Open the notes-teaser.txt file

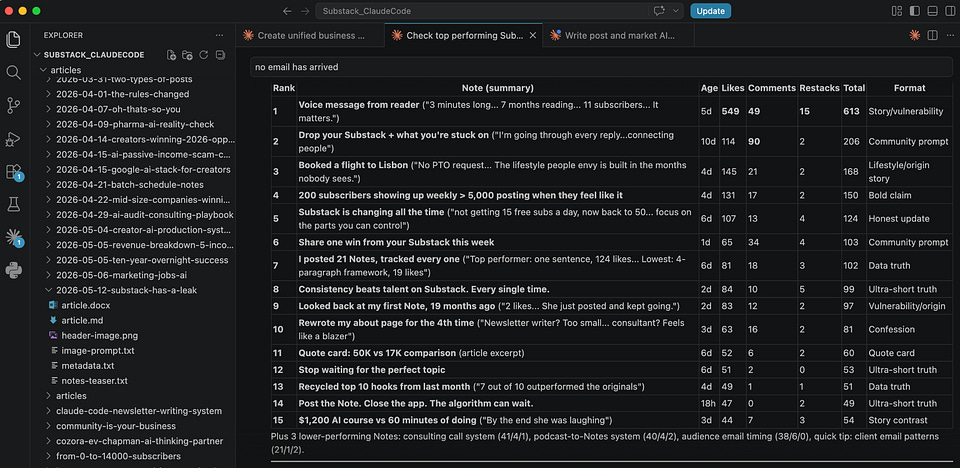[94, 380]
